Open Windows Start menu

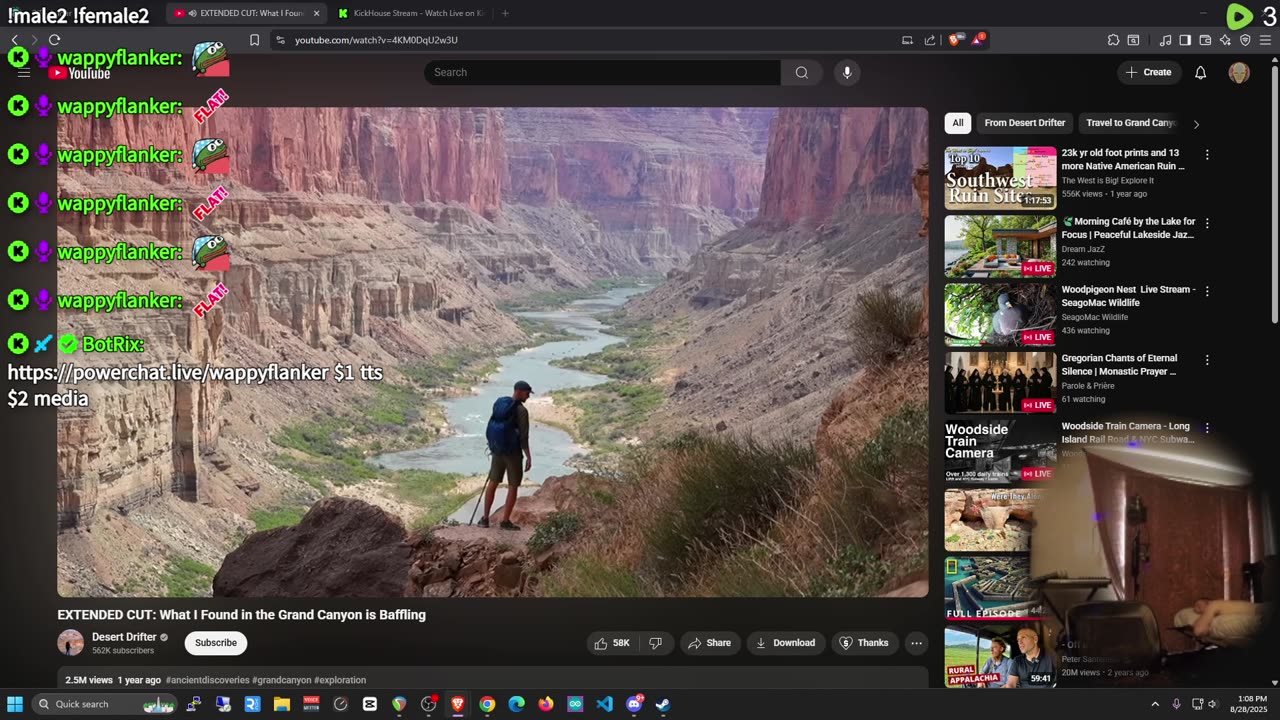pyautogui.click(x=15, y=704)
